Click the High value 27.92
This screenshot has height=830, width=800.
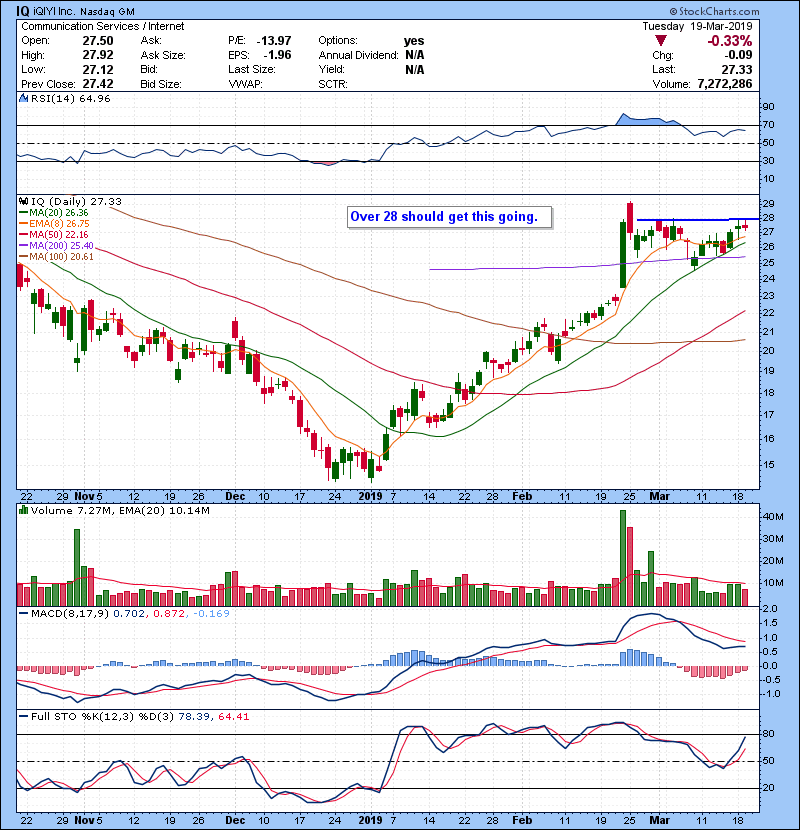(98, 55)
